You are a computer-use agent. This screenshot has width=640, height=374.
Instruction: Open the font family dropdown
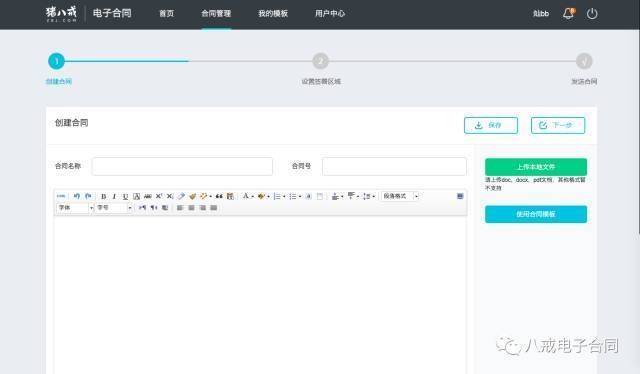75,208
